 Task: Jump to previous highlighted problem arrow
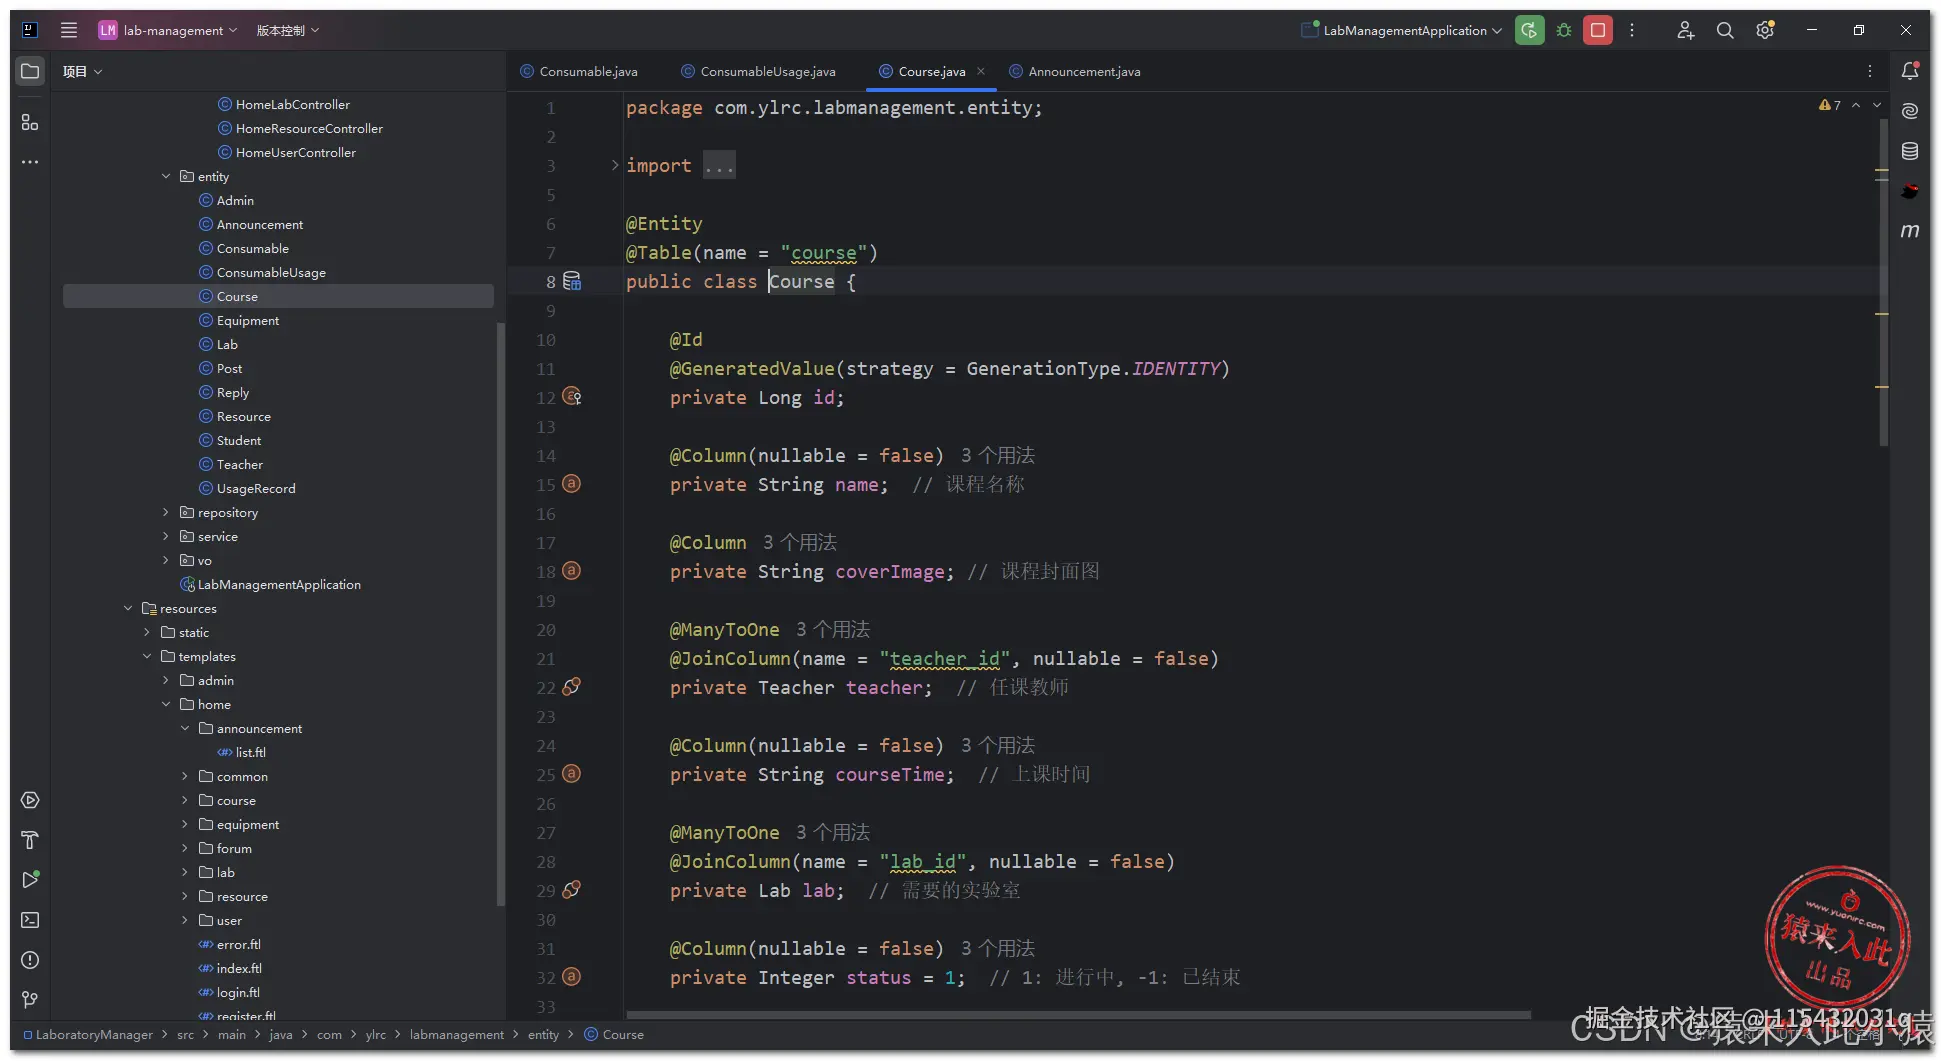(x=1856, y=105)
